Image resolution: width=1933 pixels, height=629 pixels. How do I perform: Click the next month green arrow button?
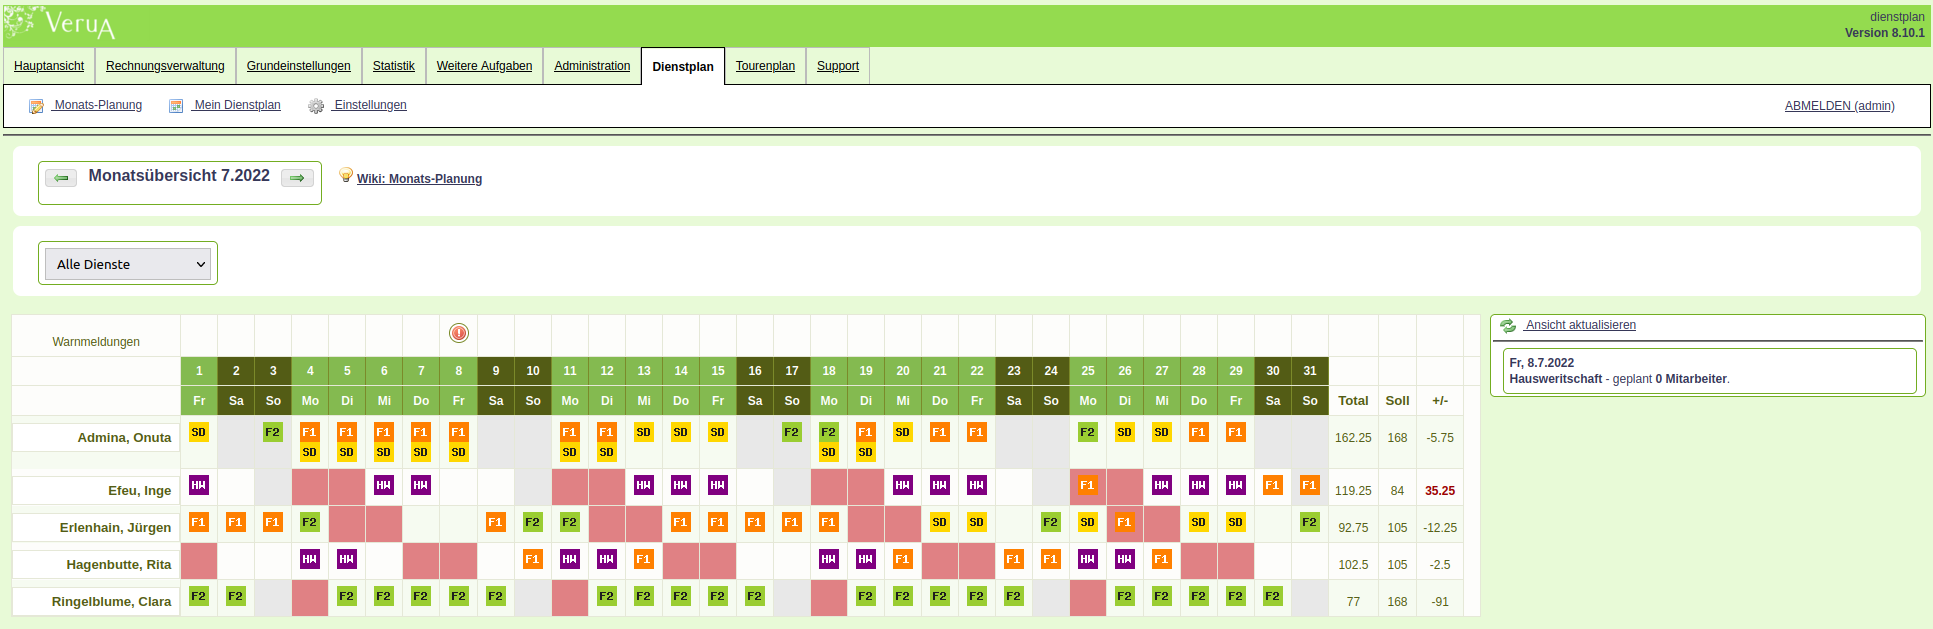pyautogui.click(x=297, y=178)
